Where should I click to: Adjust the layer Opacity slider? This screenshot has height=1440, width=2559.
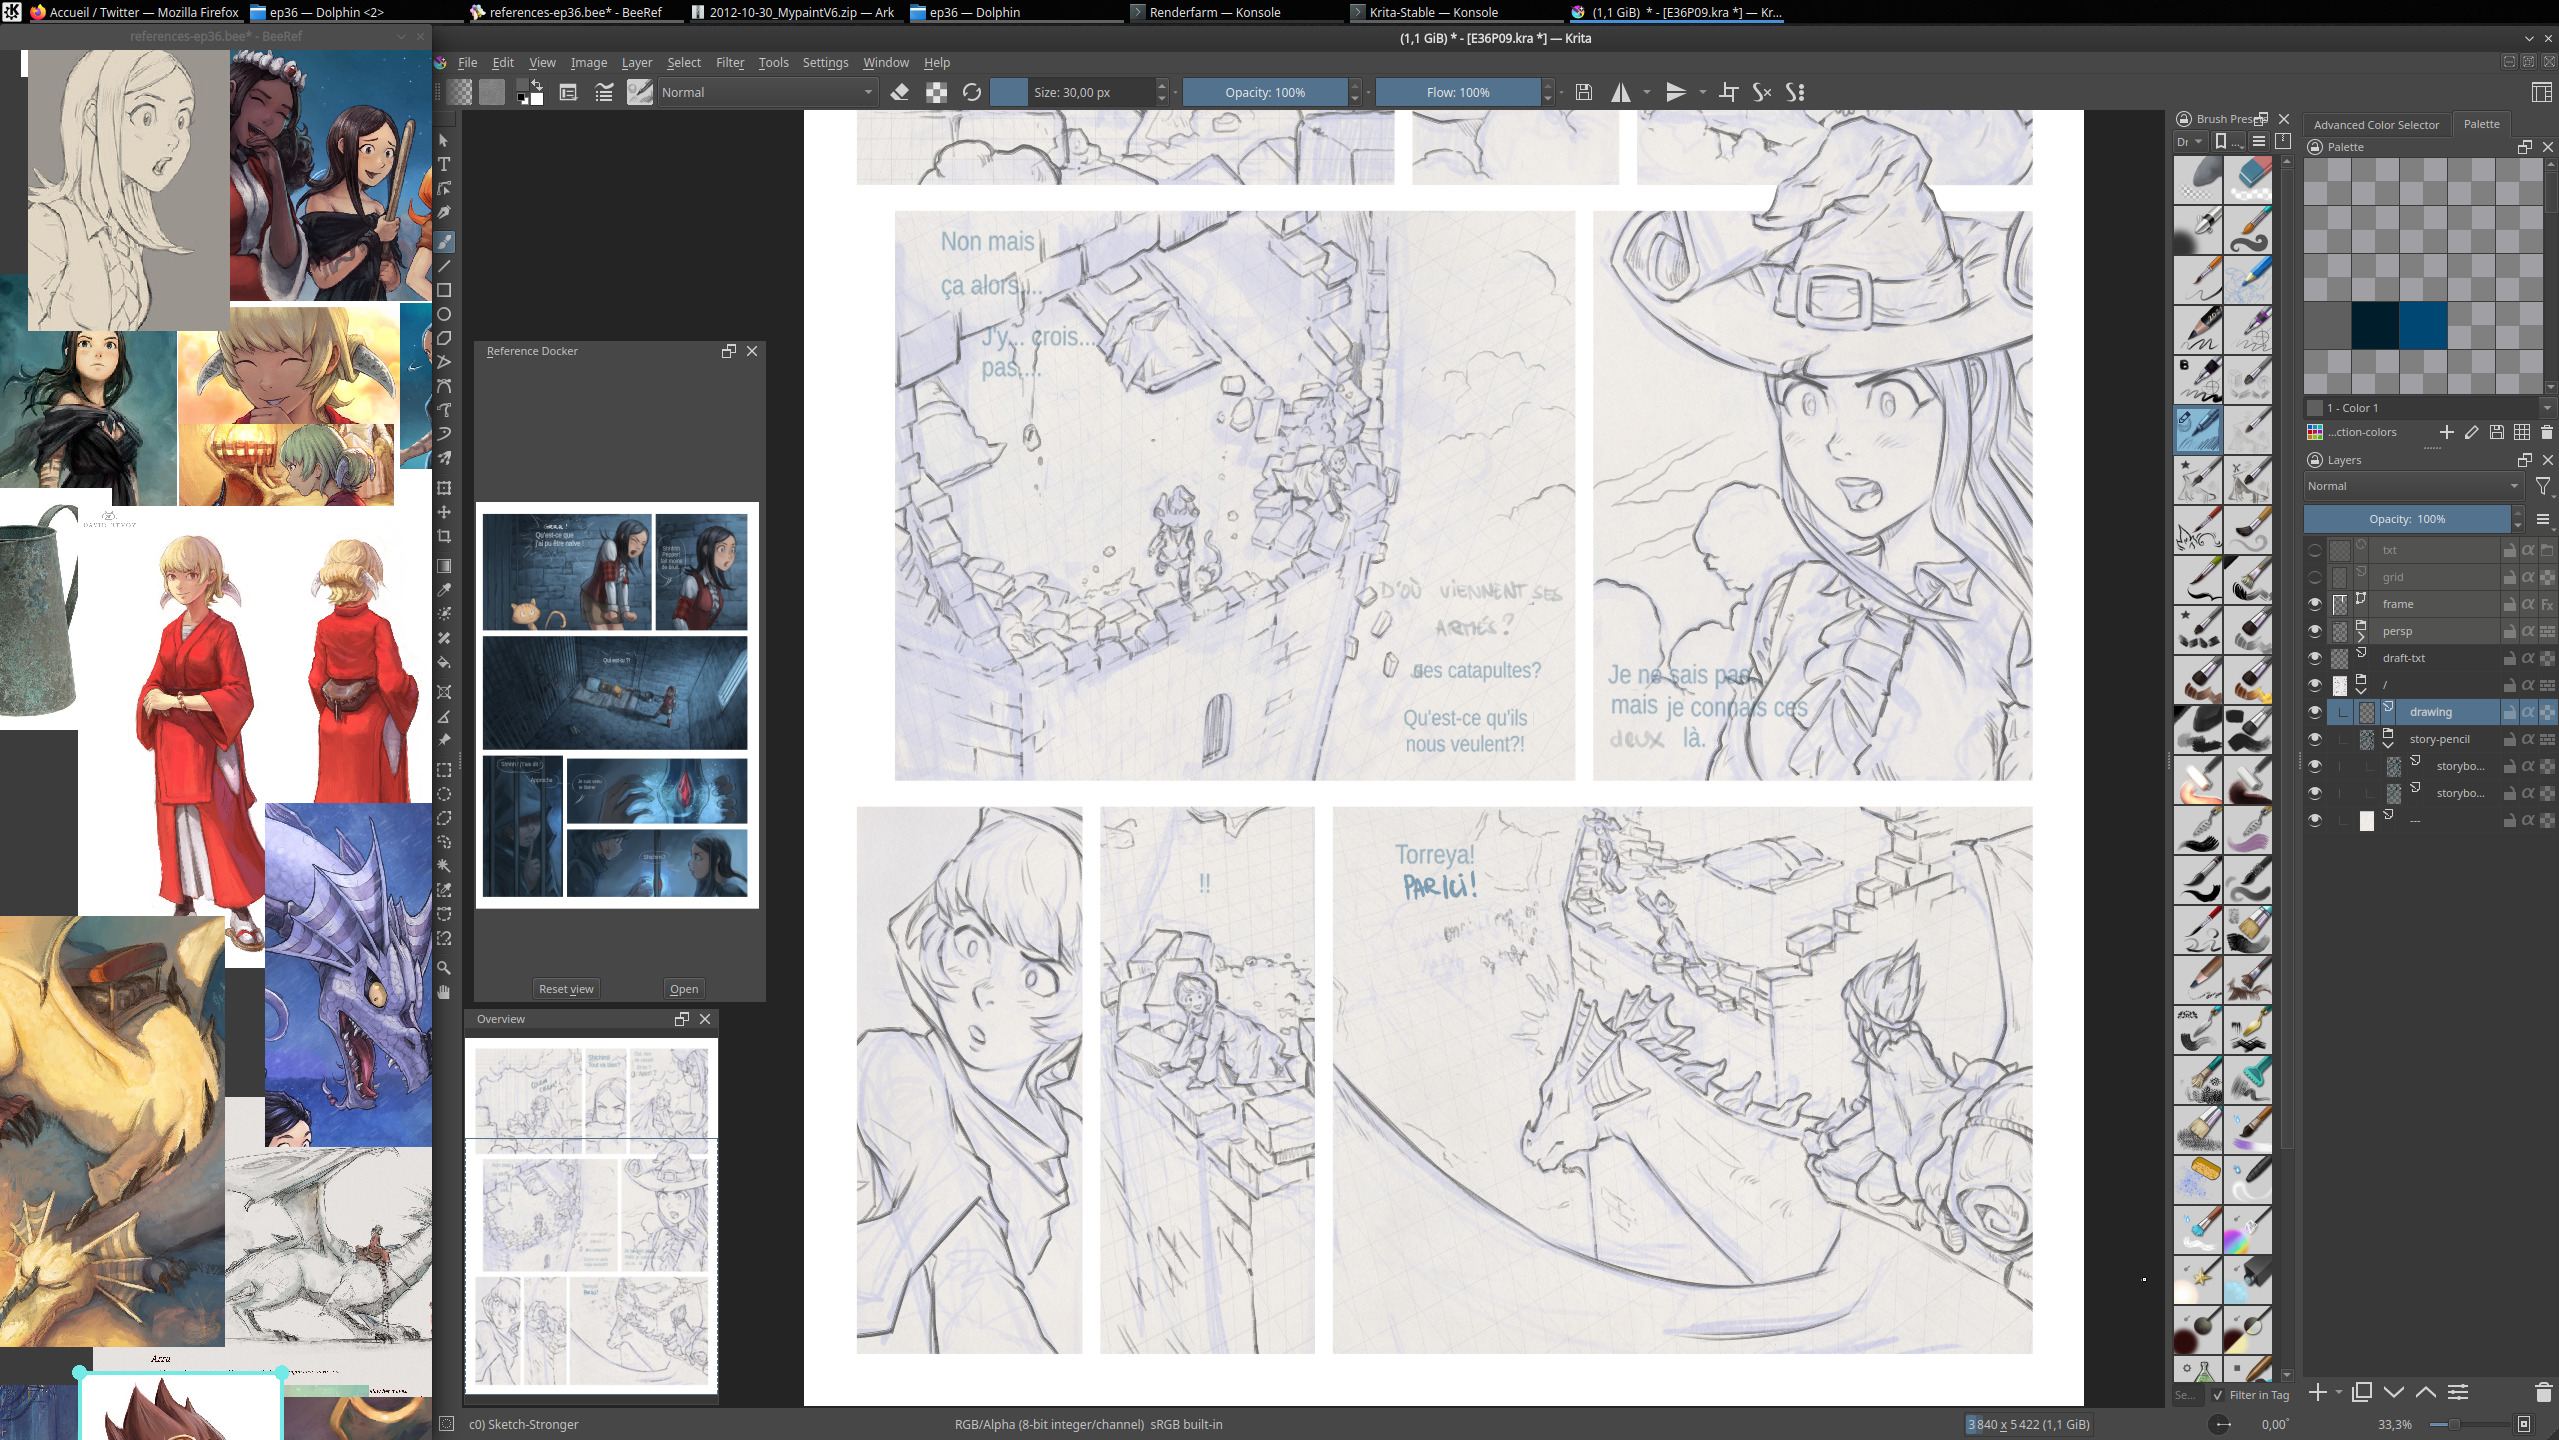pyautogui.click(x=2406, y=519)
